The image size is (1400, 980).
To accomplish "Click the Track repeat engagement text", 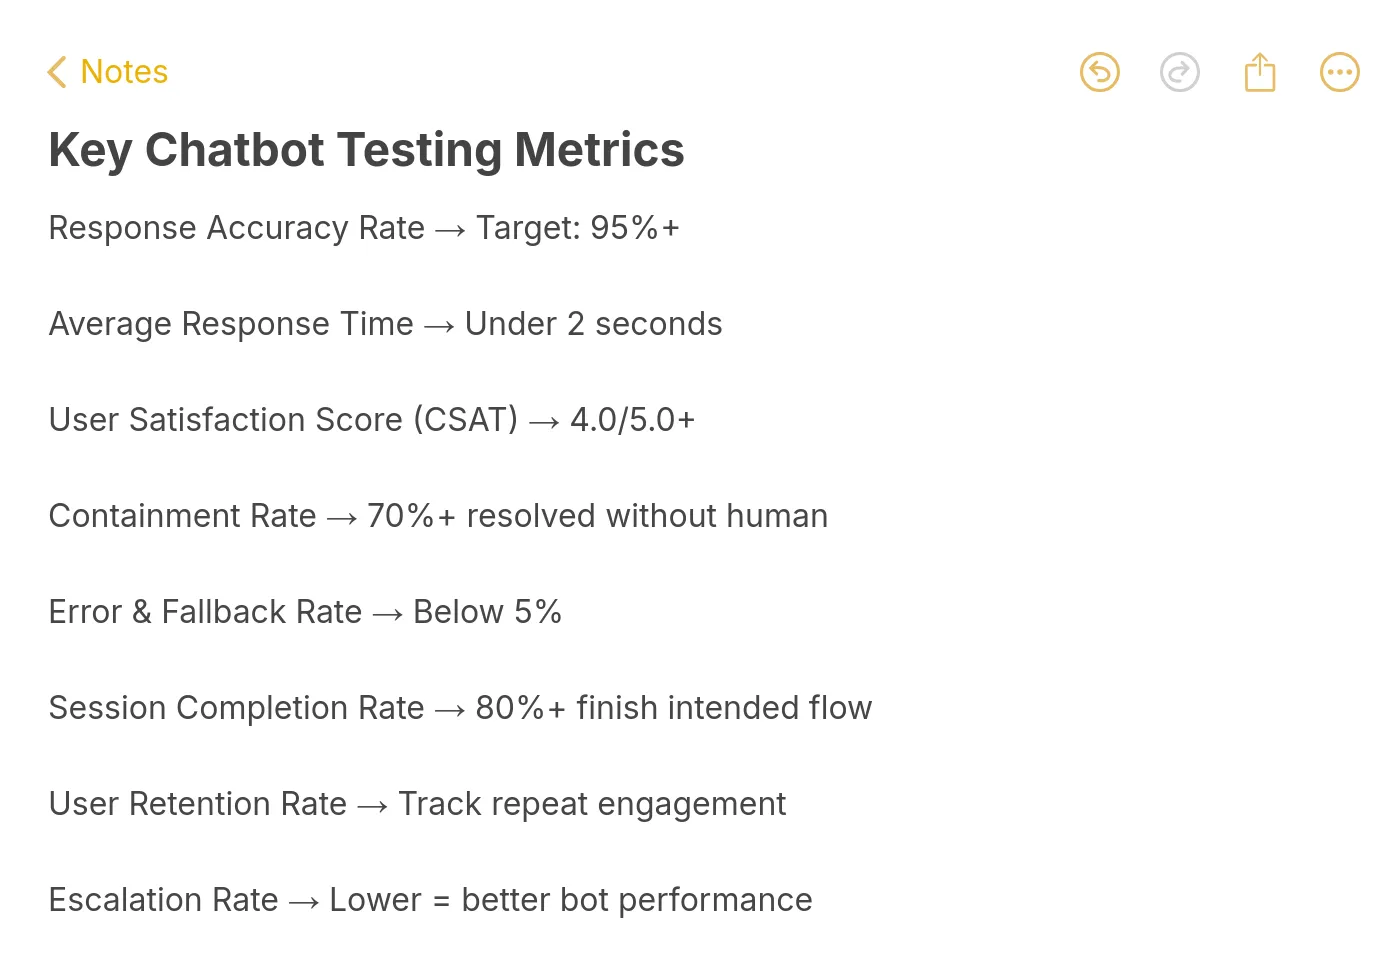I will [592, 803].
